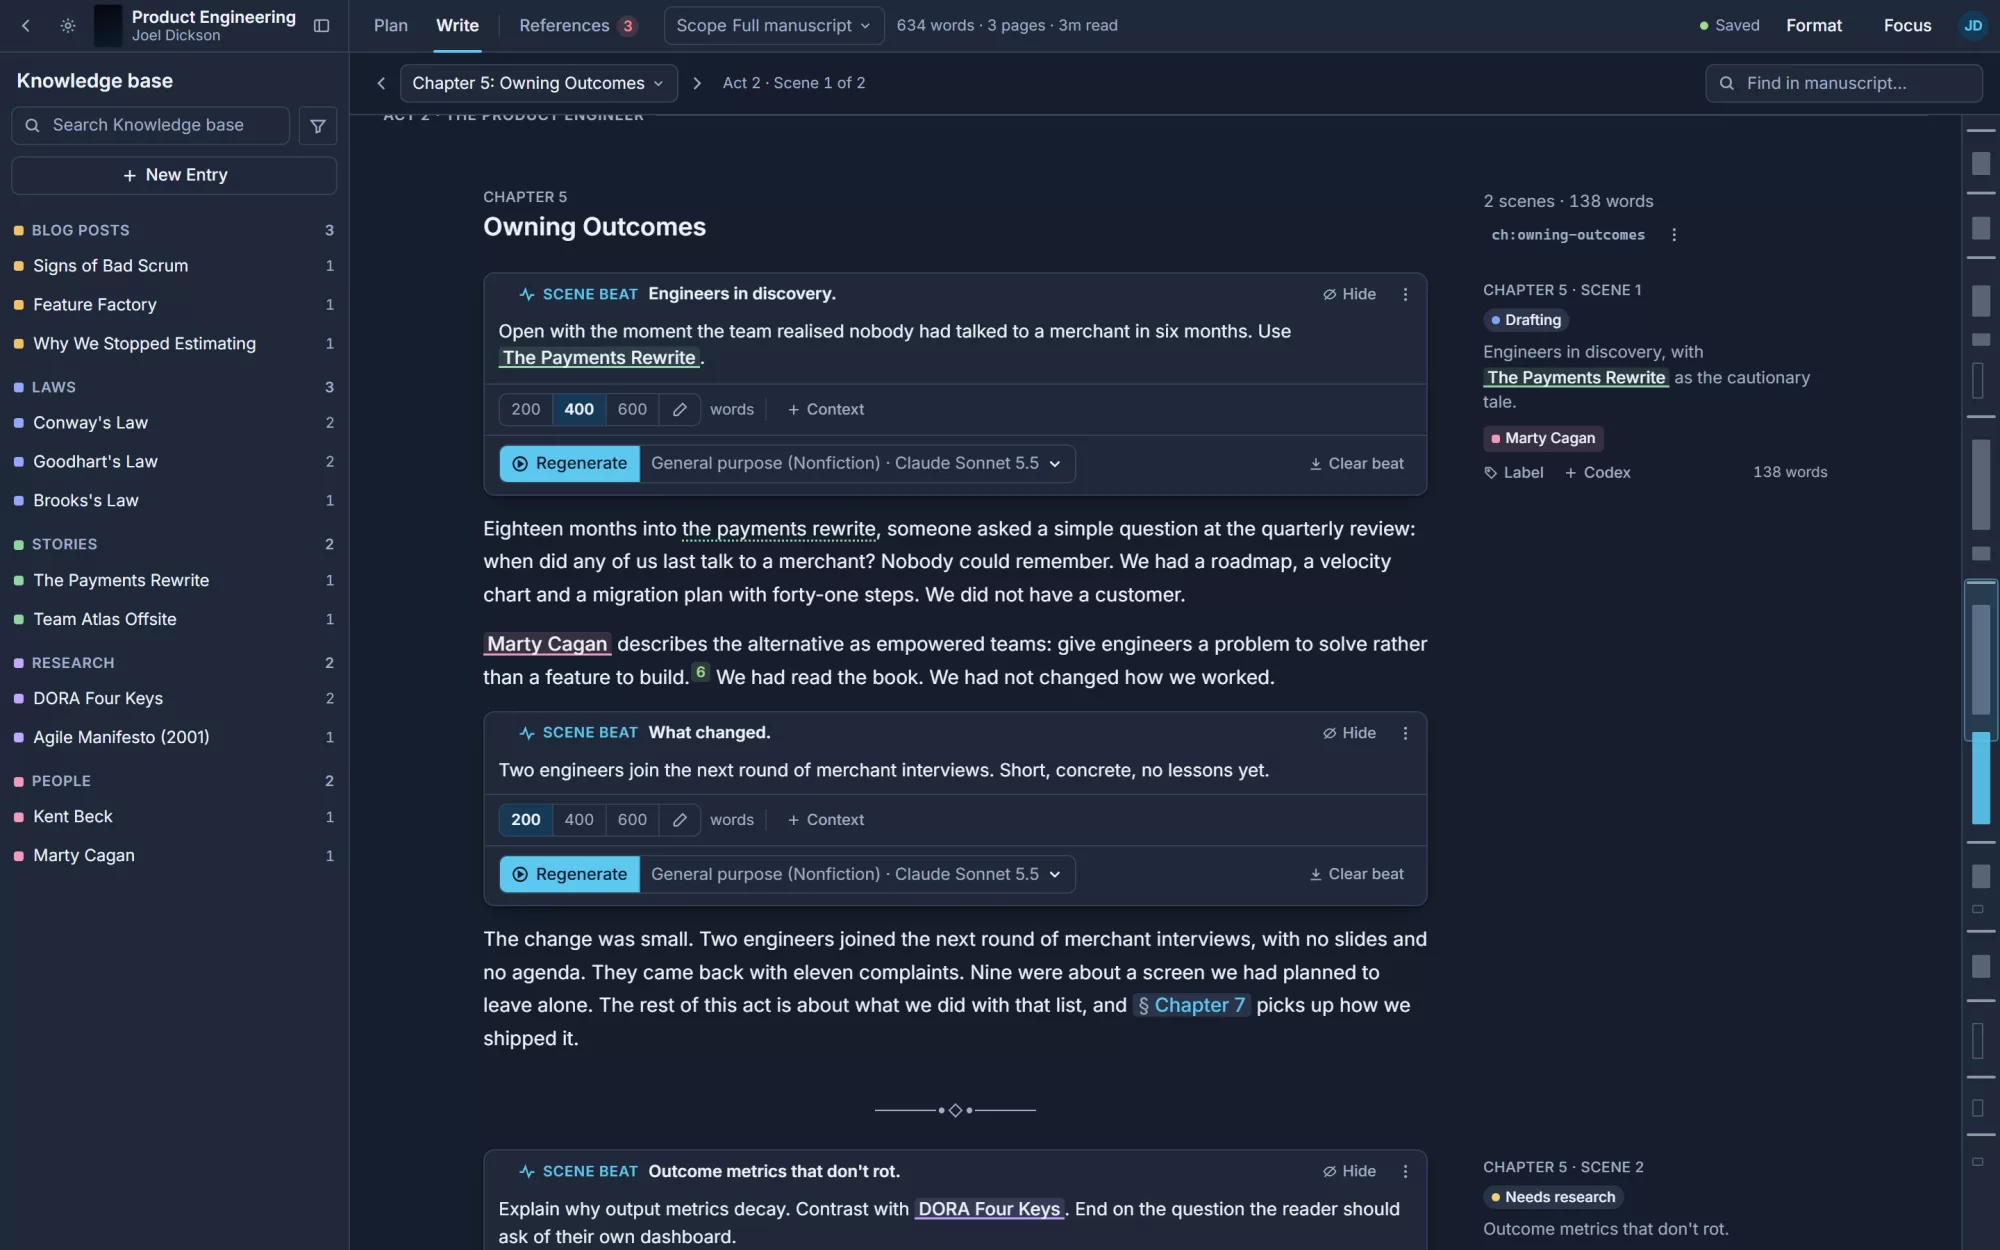Regenerate the Engineers in discovery beat
This screenshot has height=1250, width=2000.
point(570,463)
